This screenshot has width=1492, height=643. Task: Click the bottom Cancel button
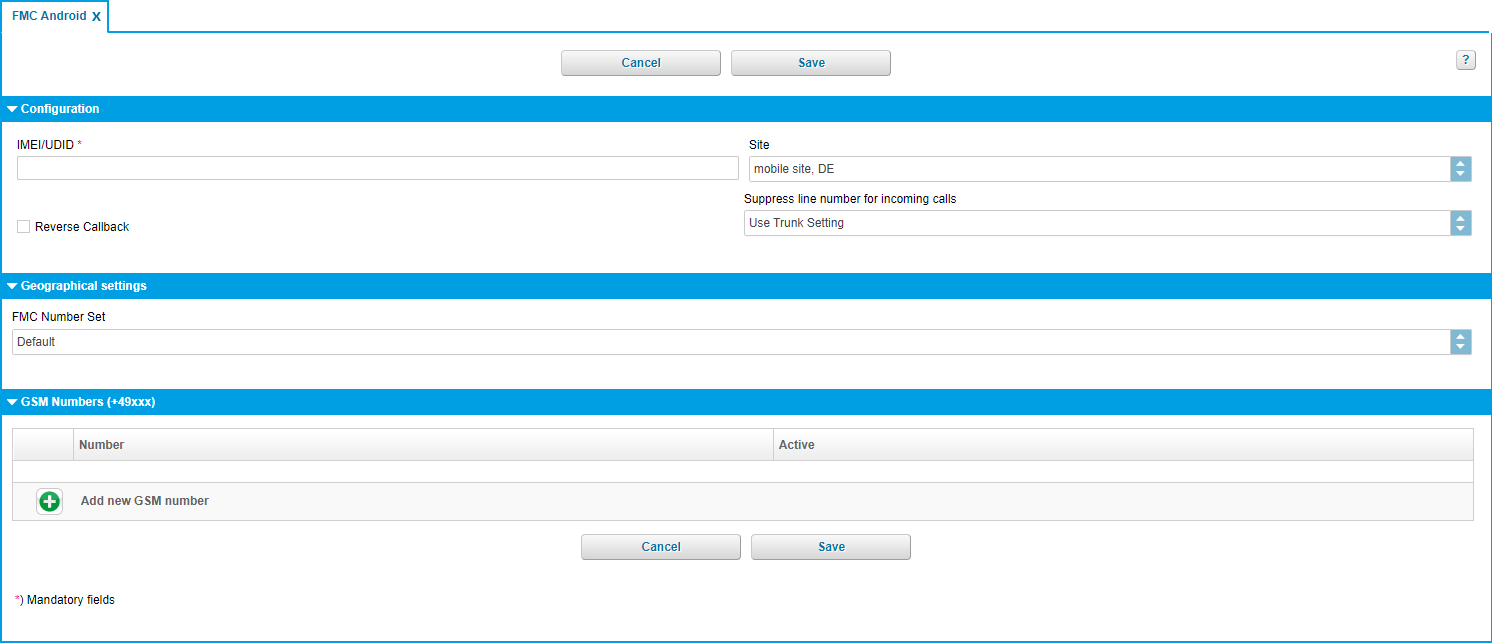click(x=661, y=547)
